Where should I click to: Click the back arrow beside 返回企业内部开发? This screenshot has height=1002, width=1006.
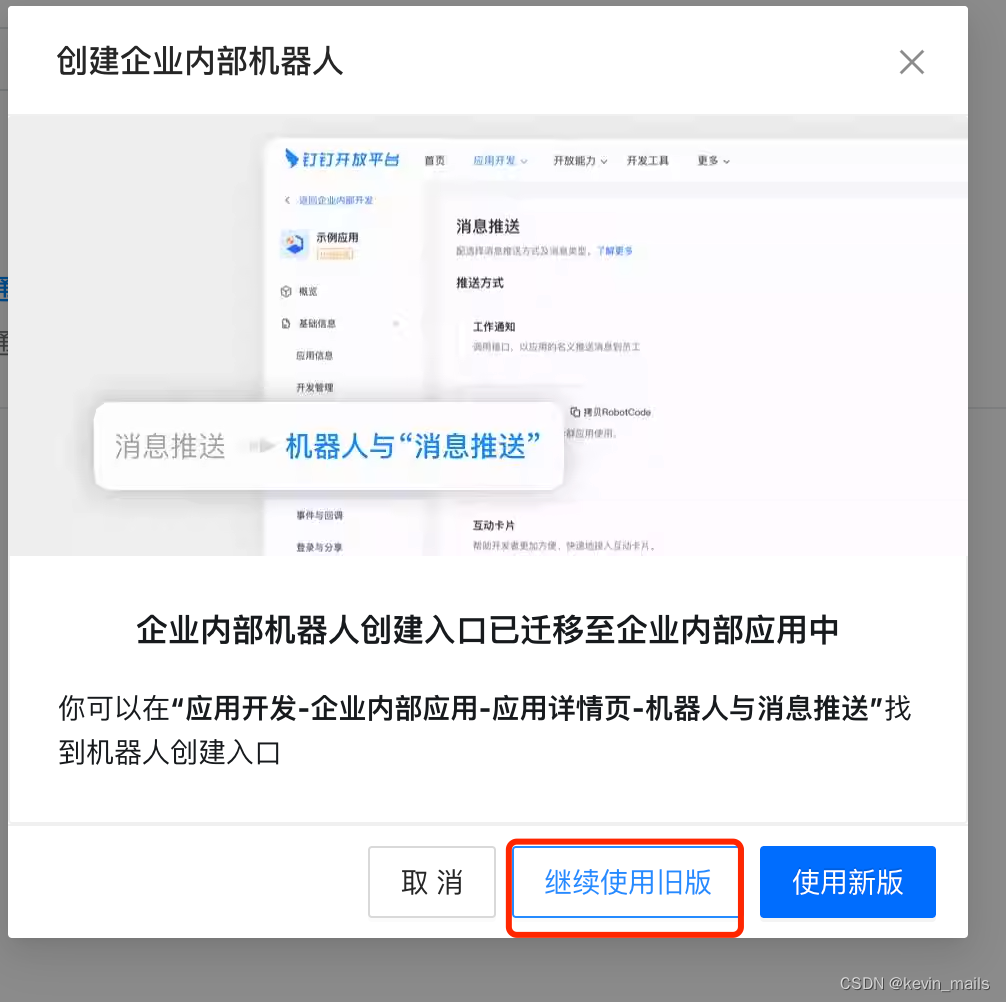tap(287, 200)
